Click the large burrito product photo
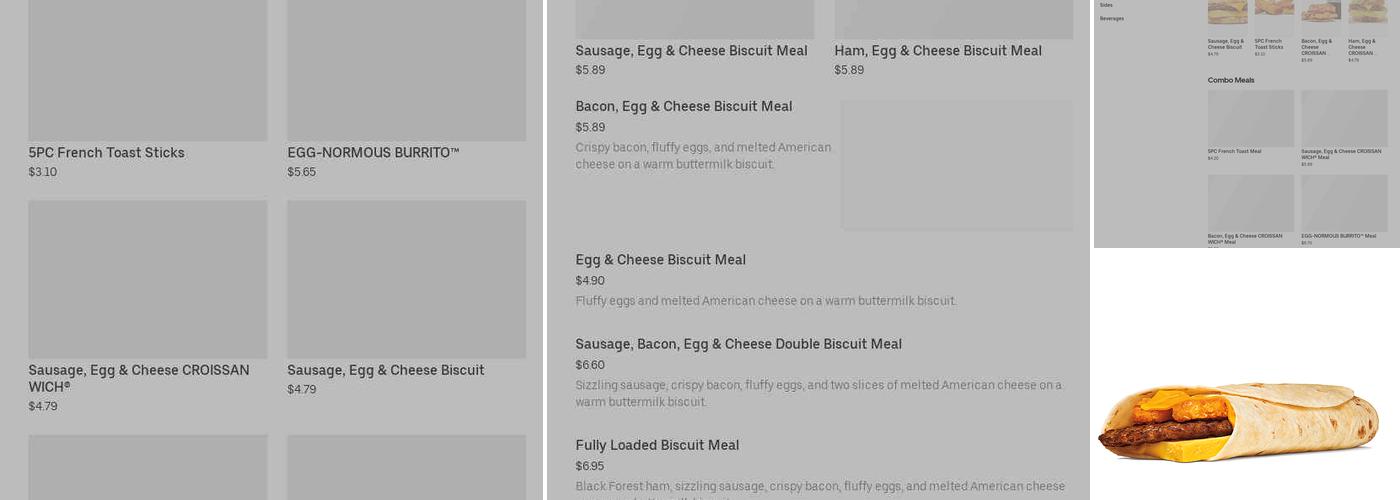 (1238, 422)
